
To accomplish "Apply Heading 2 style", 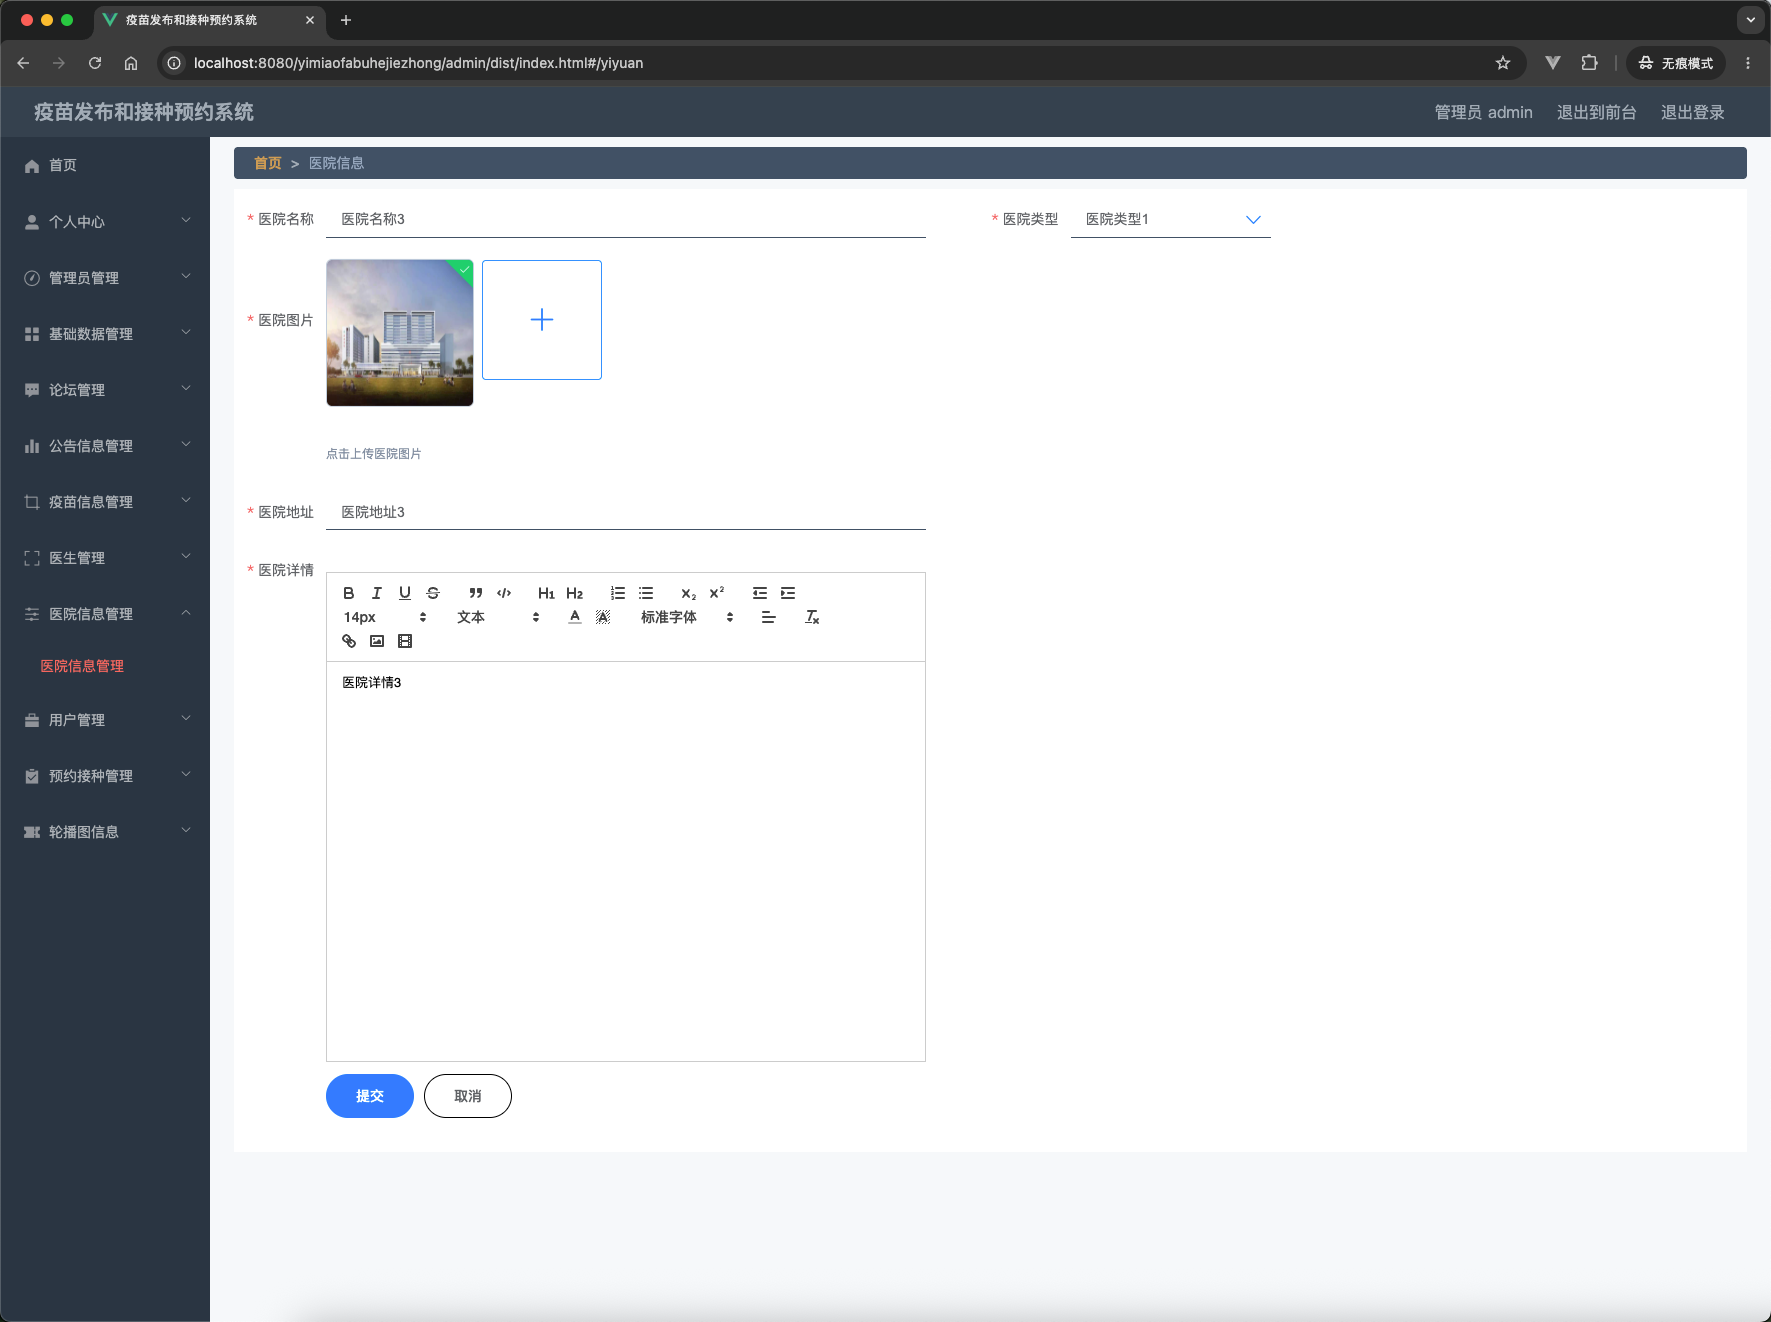I will pos(574,593).
